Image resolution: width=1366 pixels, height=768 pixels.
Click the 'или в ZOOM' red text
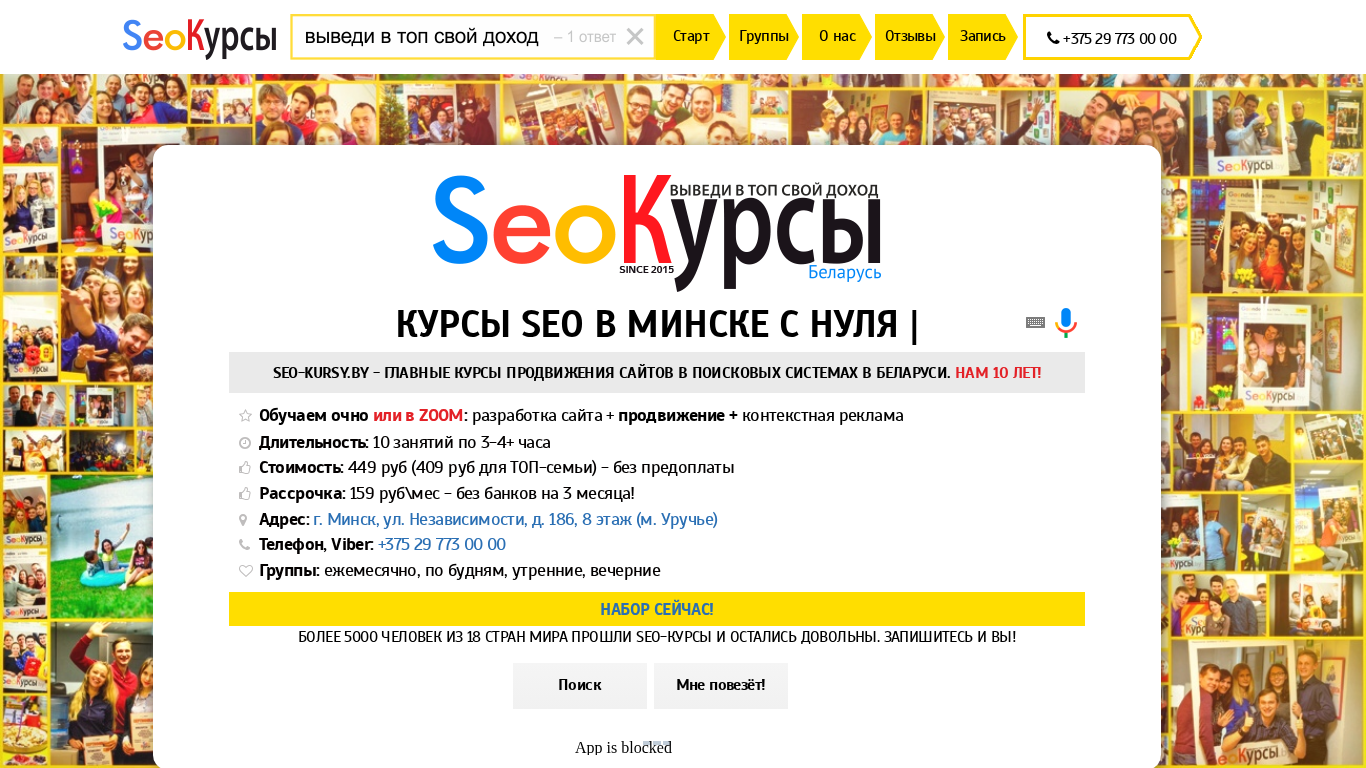(x=418, y=416)
